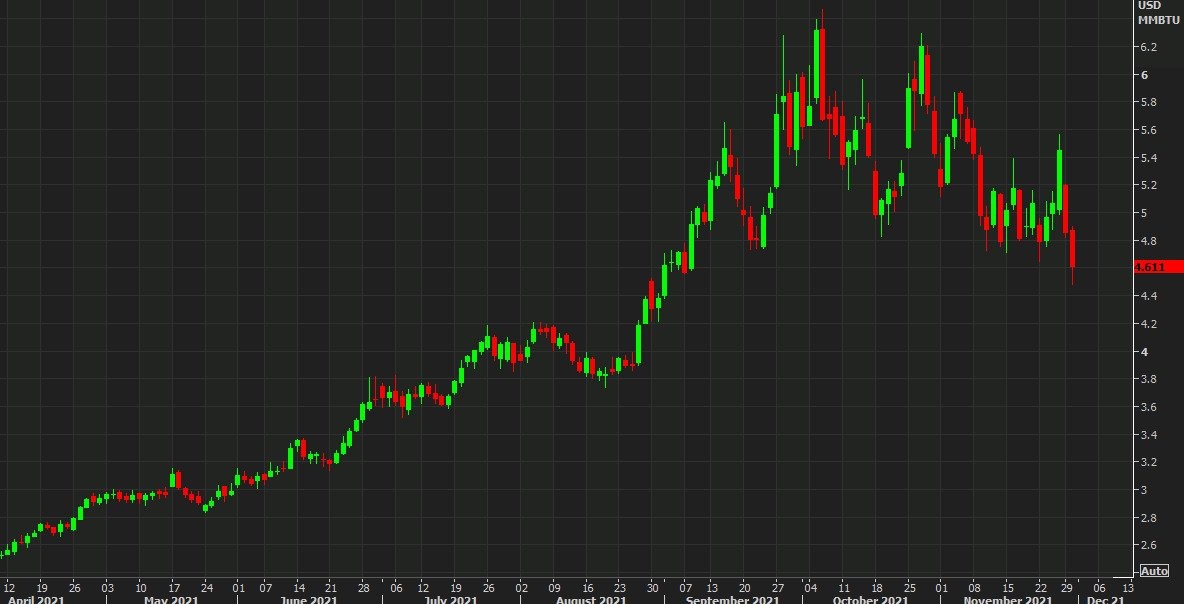Click the 22 date tick label

pos(1041,587)
